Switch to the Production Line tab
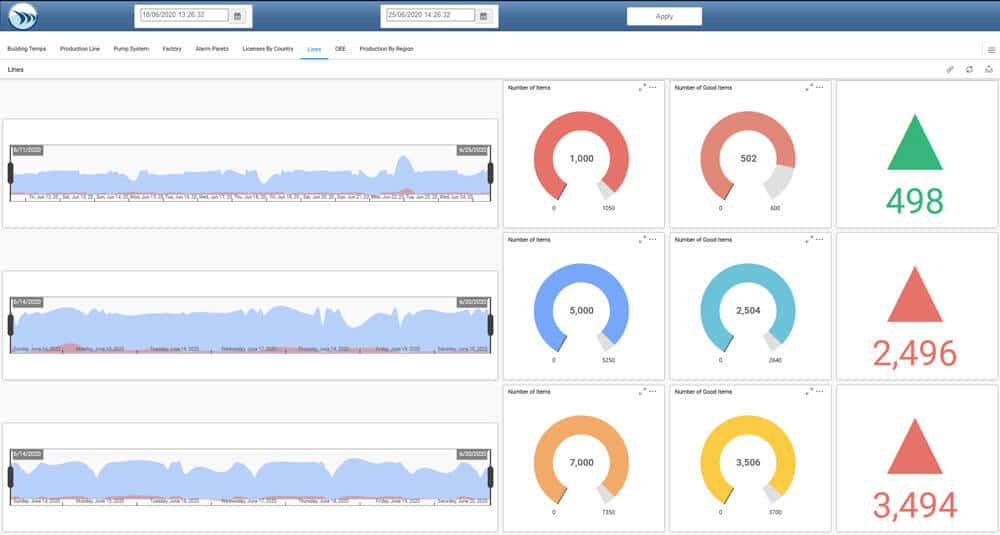Screen dimensions: 1000x535 pyautogui.click(x=80, y=48)
